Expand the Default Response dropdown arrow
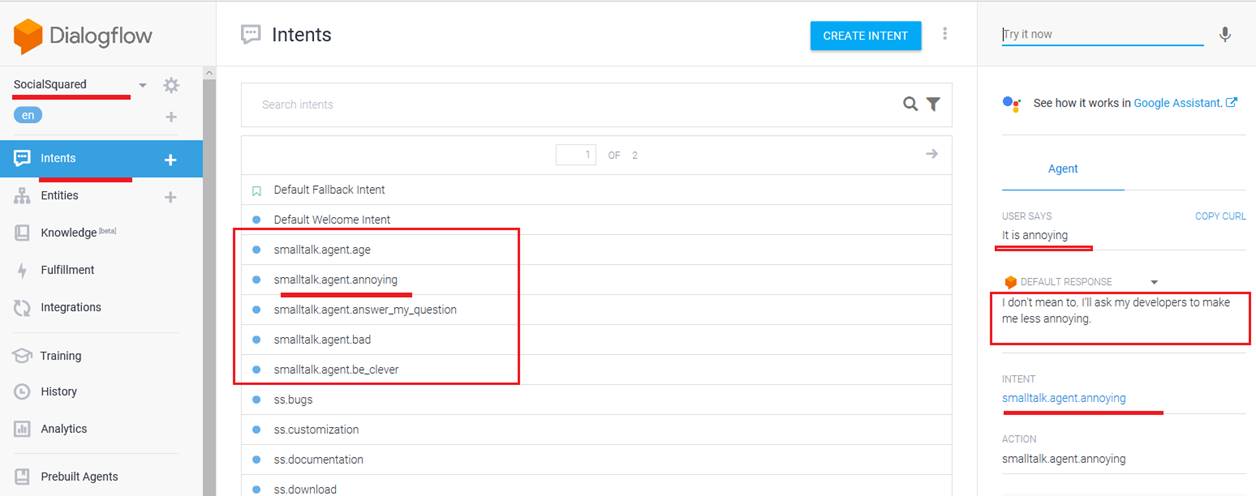 tap(1154, 282)
